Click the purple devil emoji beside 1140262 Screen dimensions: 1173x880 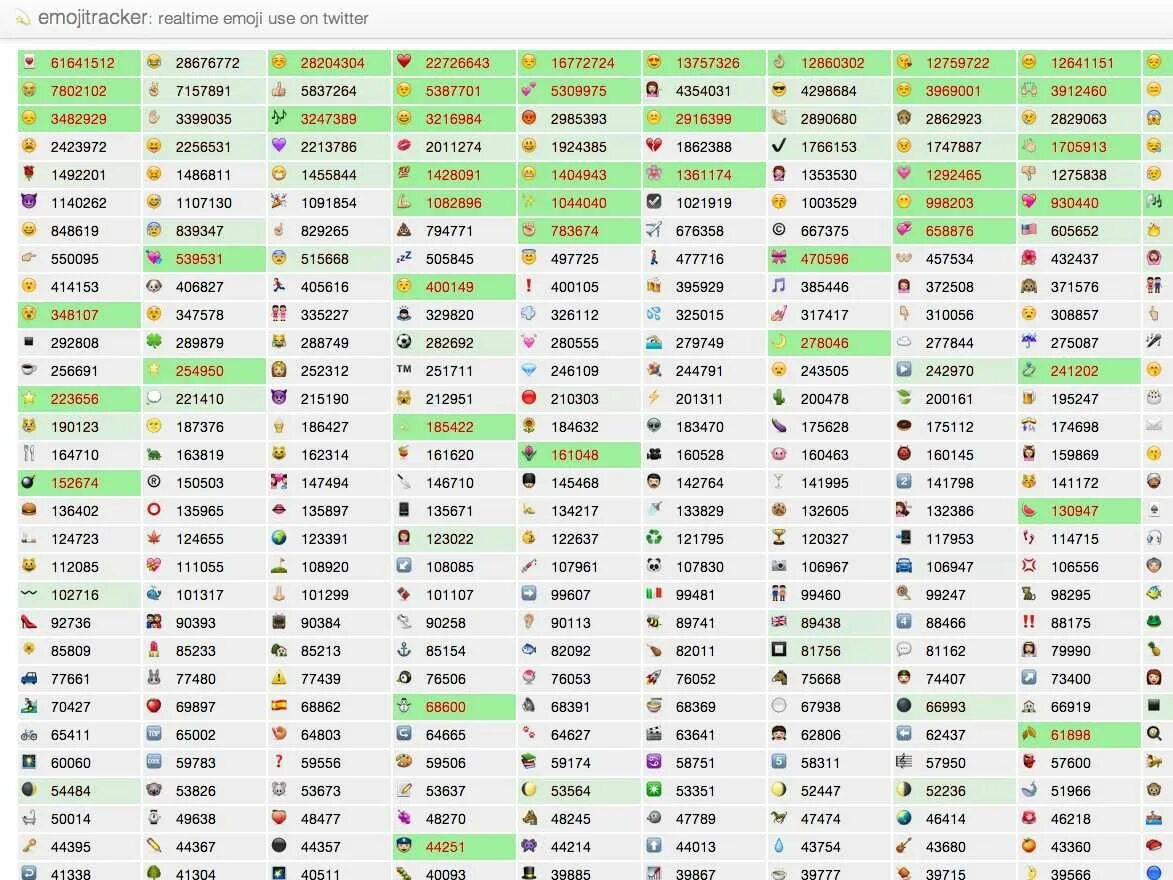coord(29,202)
